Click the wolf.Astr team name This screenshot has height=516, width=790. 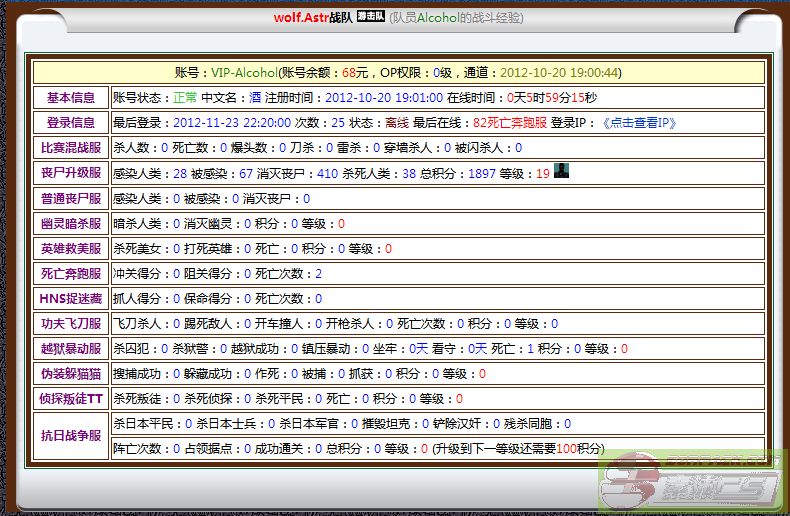click(x=301, y=18)
